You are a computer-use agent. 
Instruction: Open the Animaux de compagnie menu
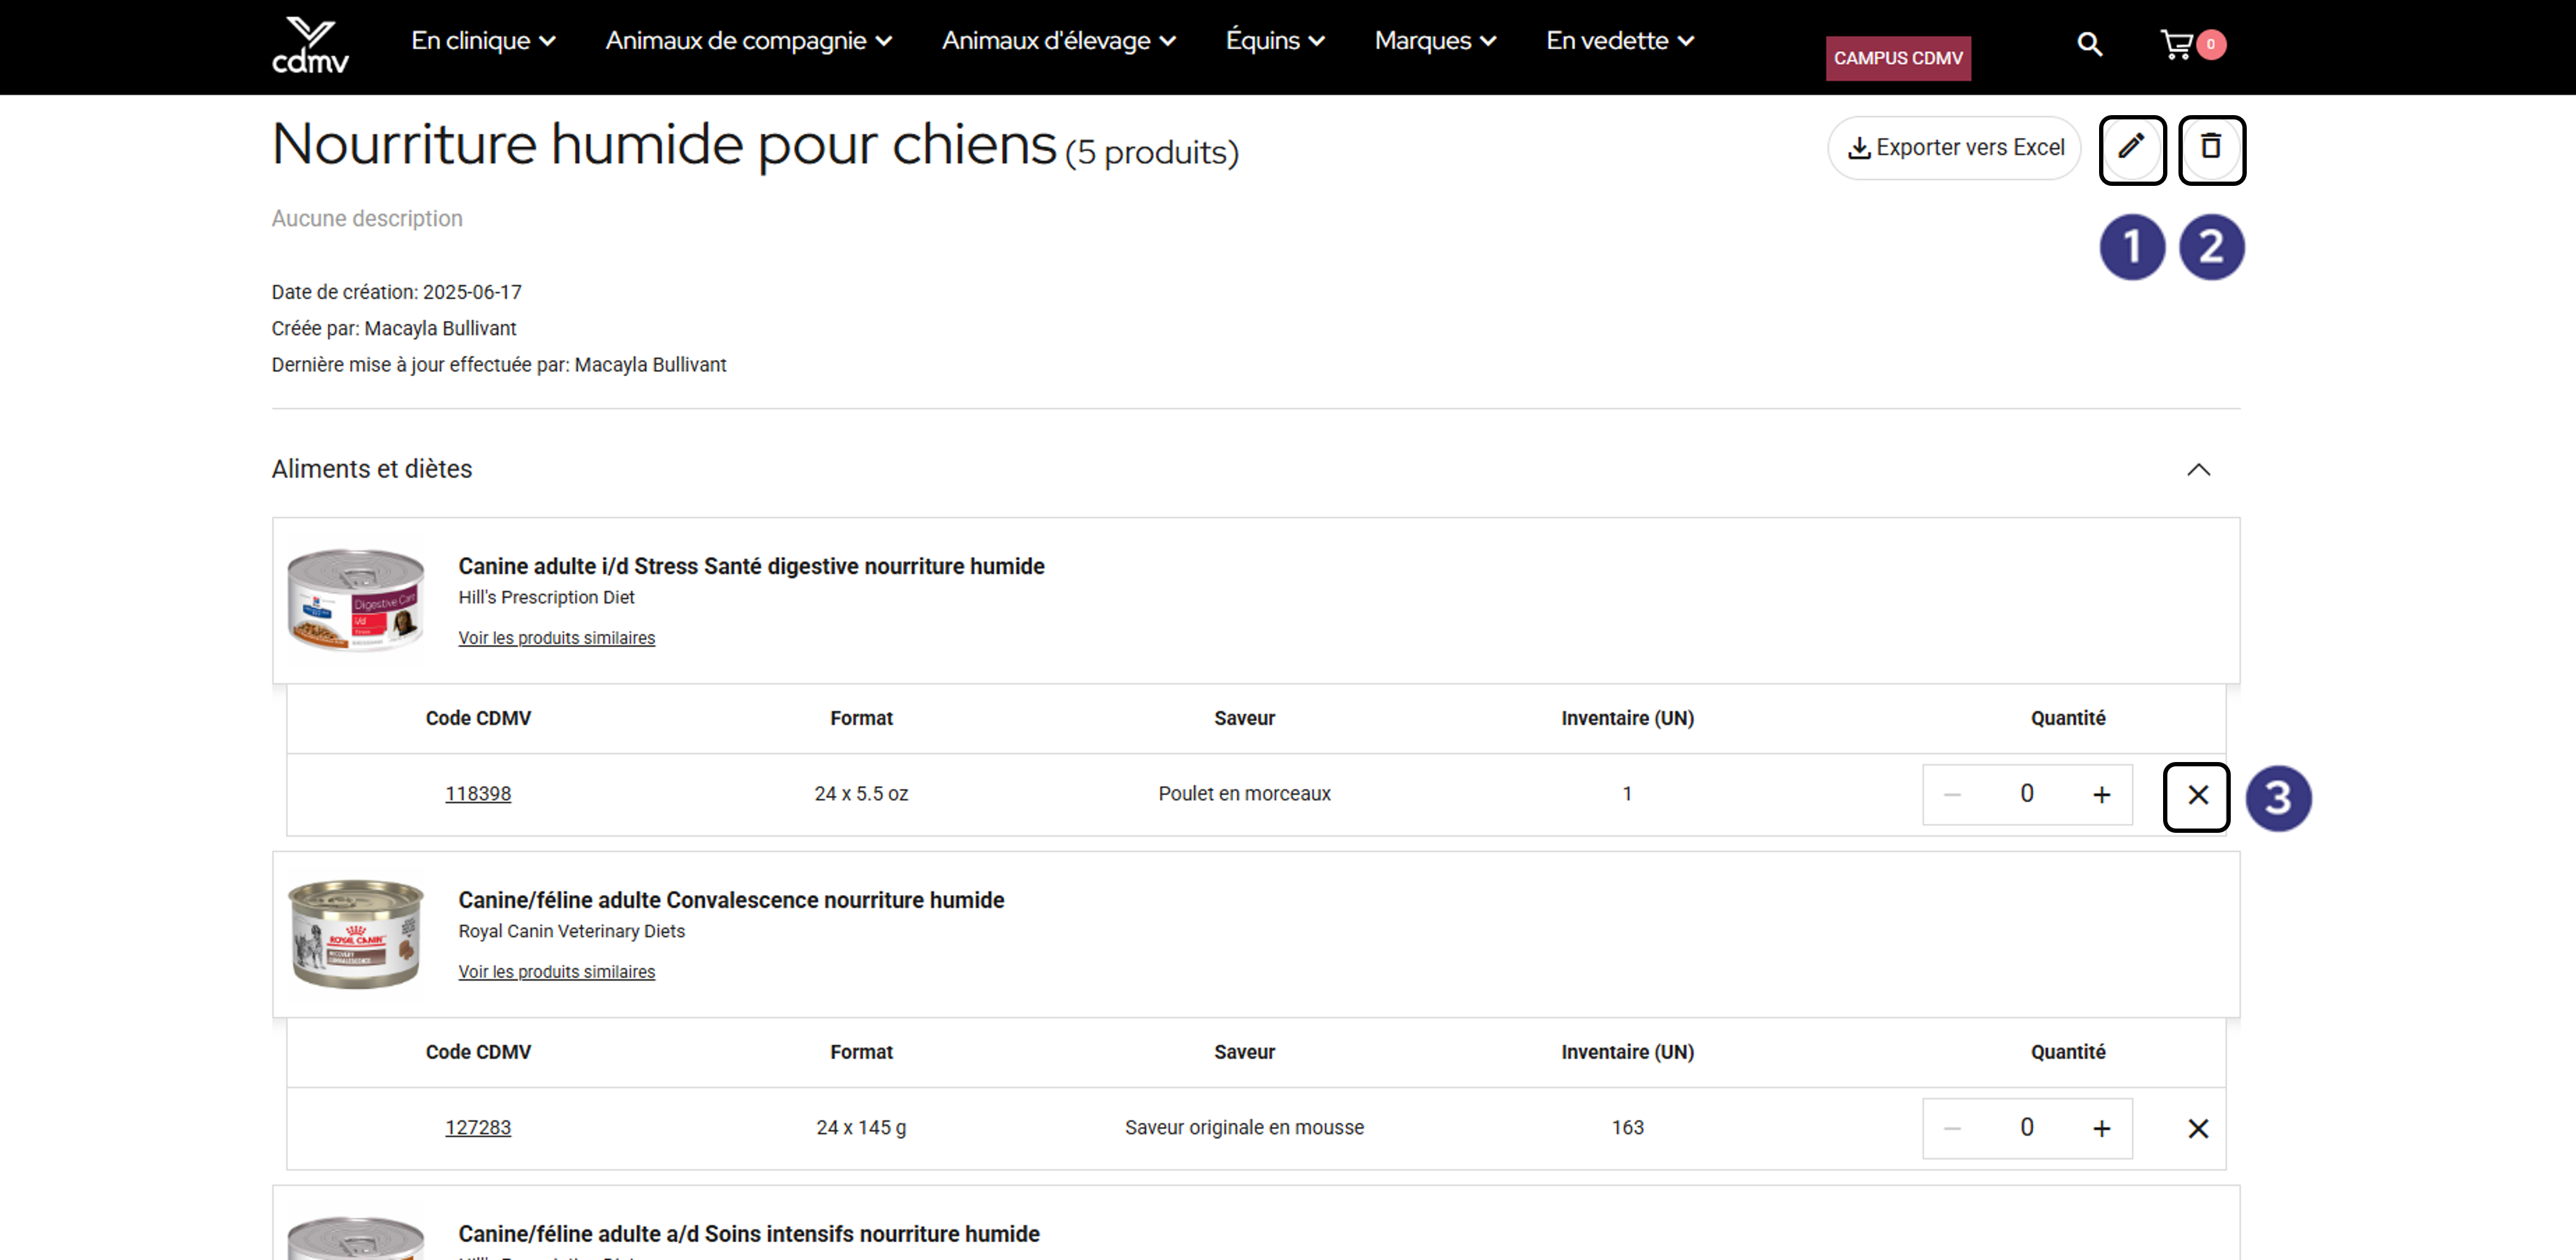[x=748, y=41]
